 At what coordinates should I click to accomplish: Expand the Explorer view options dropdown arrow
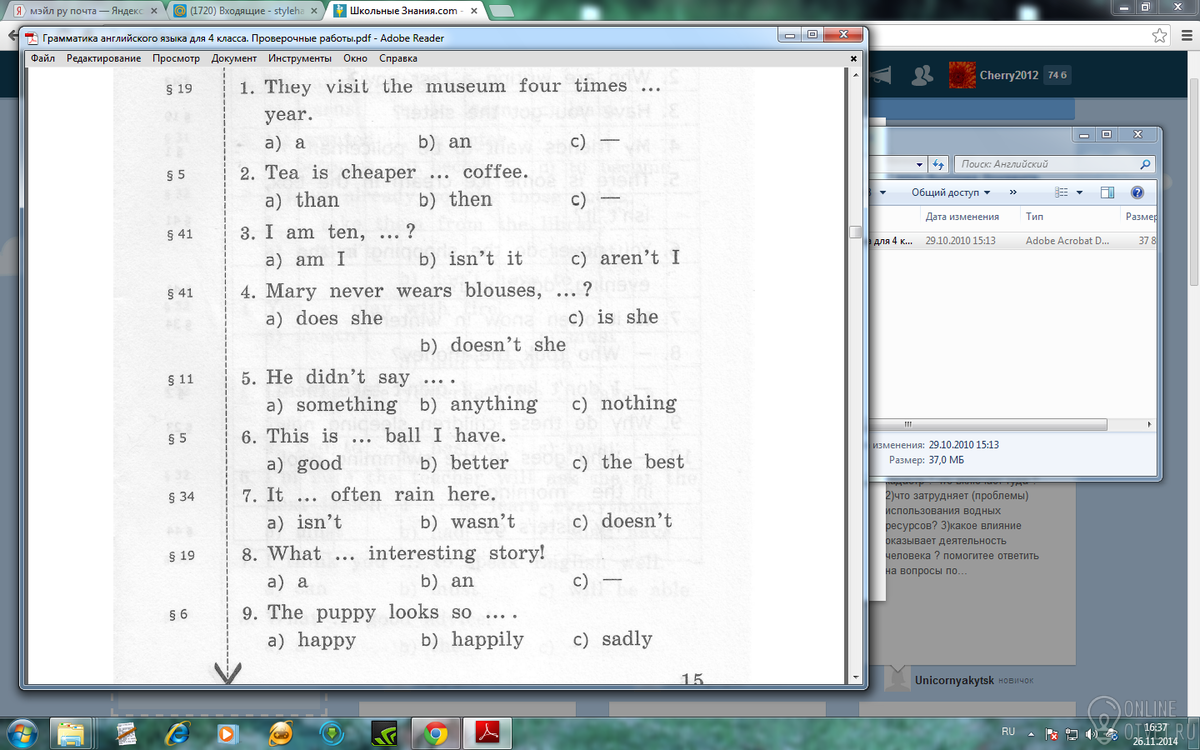tap(1080, 192)
